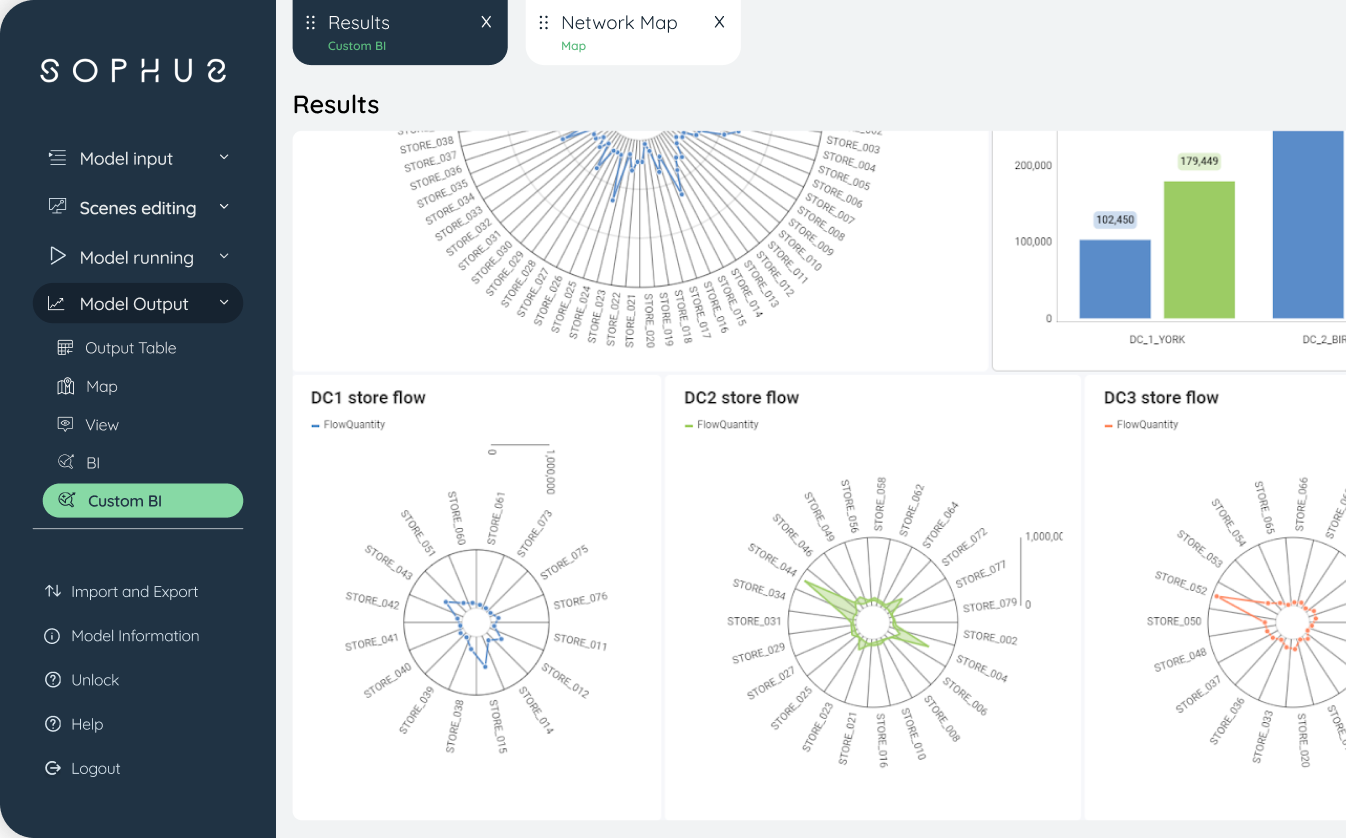The width and height of the screenshot is (1346, 838).
Task: Click the DC2 store flow chart title
Action: point(742,398)
